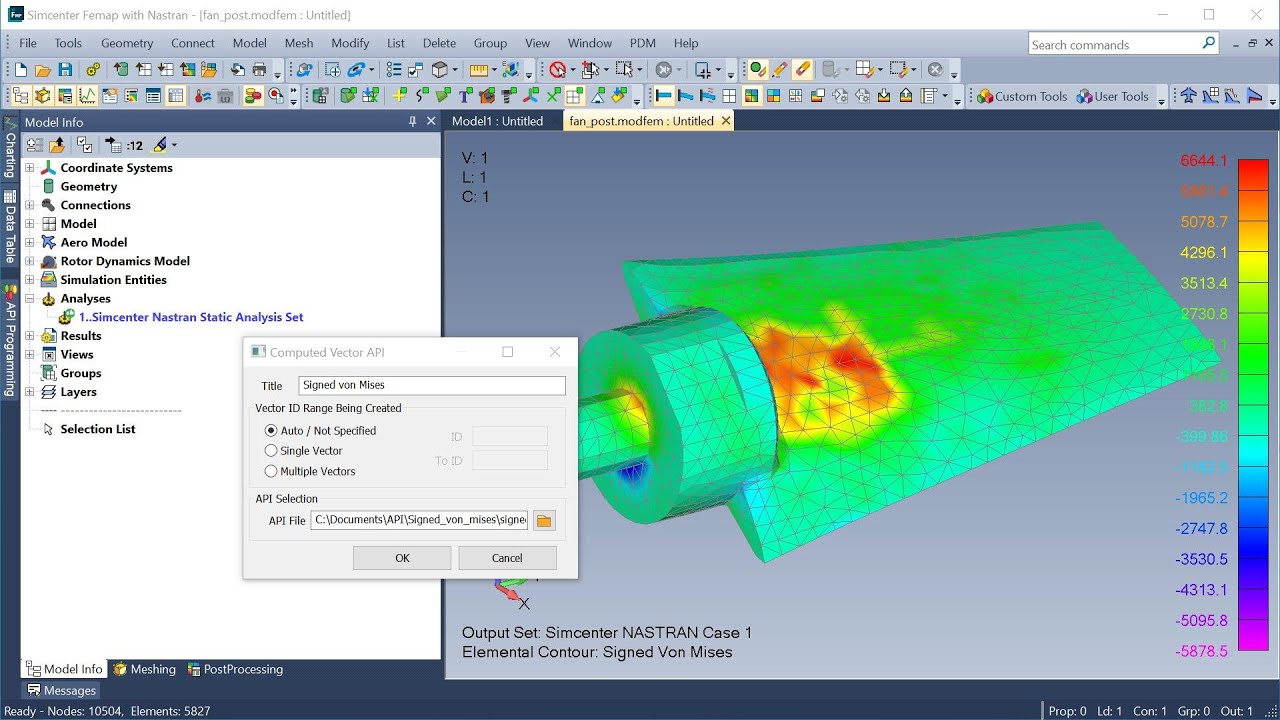Viewport: 1280px width, 720px height.
Task: Expand the Coordinate Systems tree node
Action: [30, 168]
